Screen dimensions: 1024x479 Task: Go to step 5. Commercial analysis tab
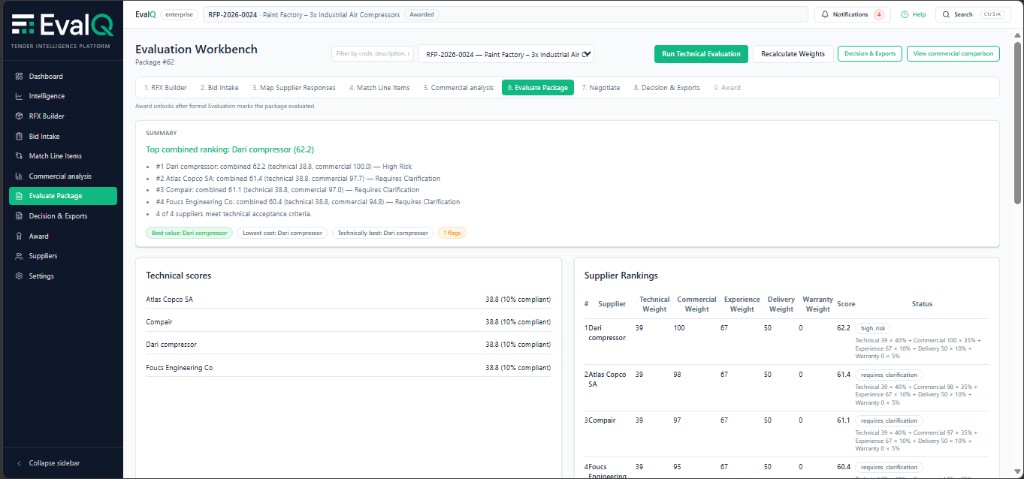click(x=458, y=87)
